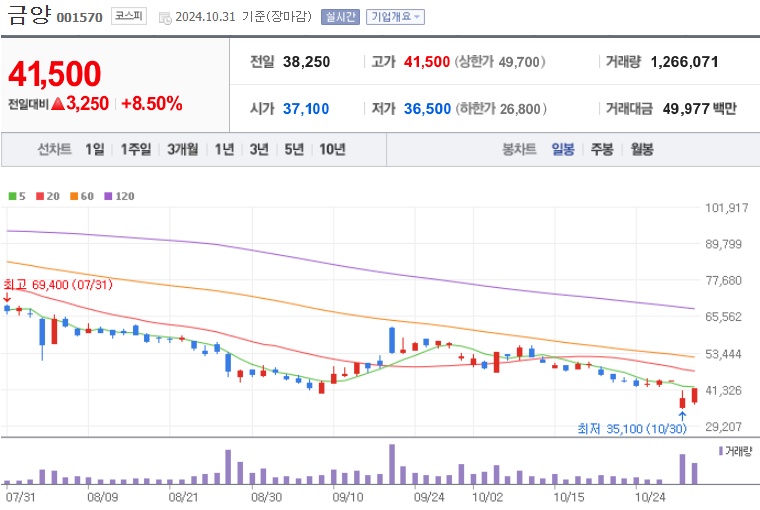Click the calendar icon beside the 2024.10.31 date

point(165,18)
